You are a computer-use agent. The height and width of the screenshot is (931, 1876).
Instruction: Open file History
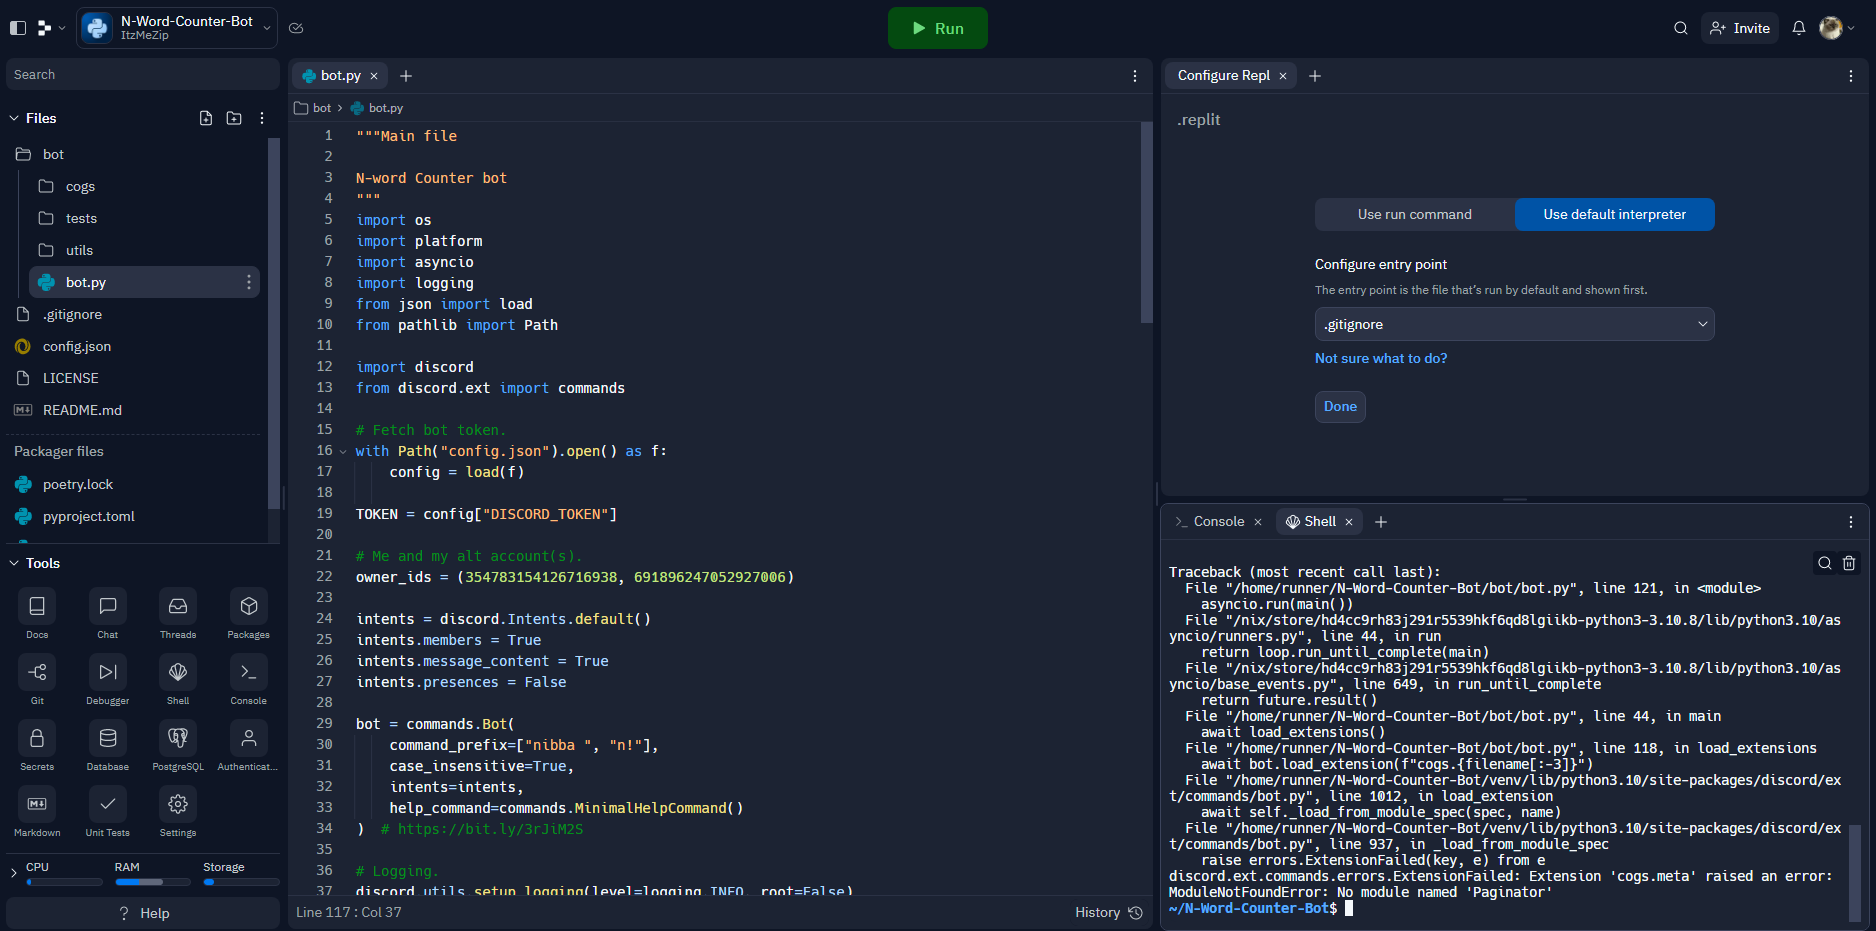(1108, 912)
